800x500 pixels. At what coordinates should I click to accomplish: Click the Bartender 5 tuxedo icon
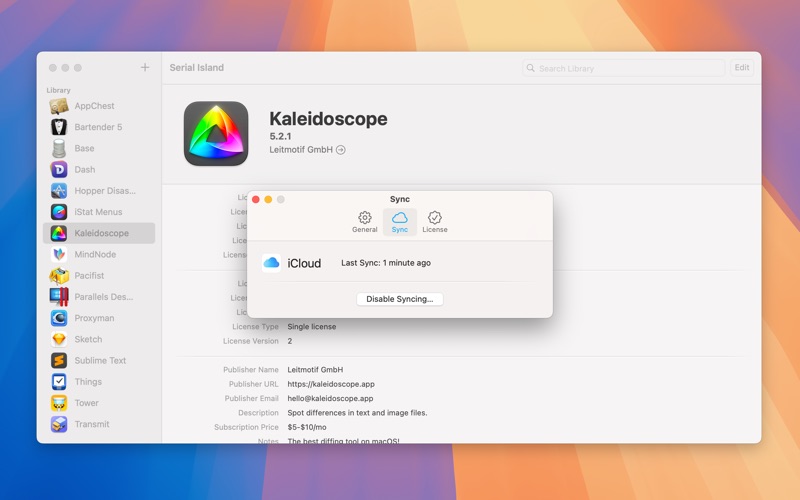pos(59,127)
